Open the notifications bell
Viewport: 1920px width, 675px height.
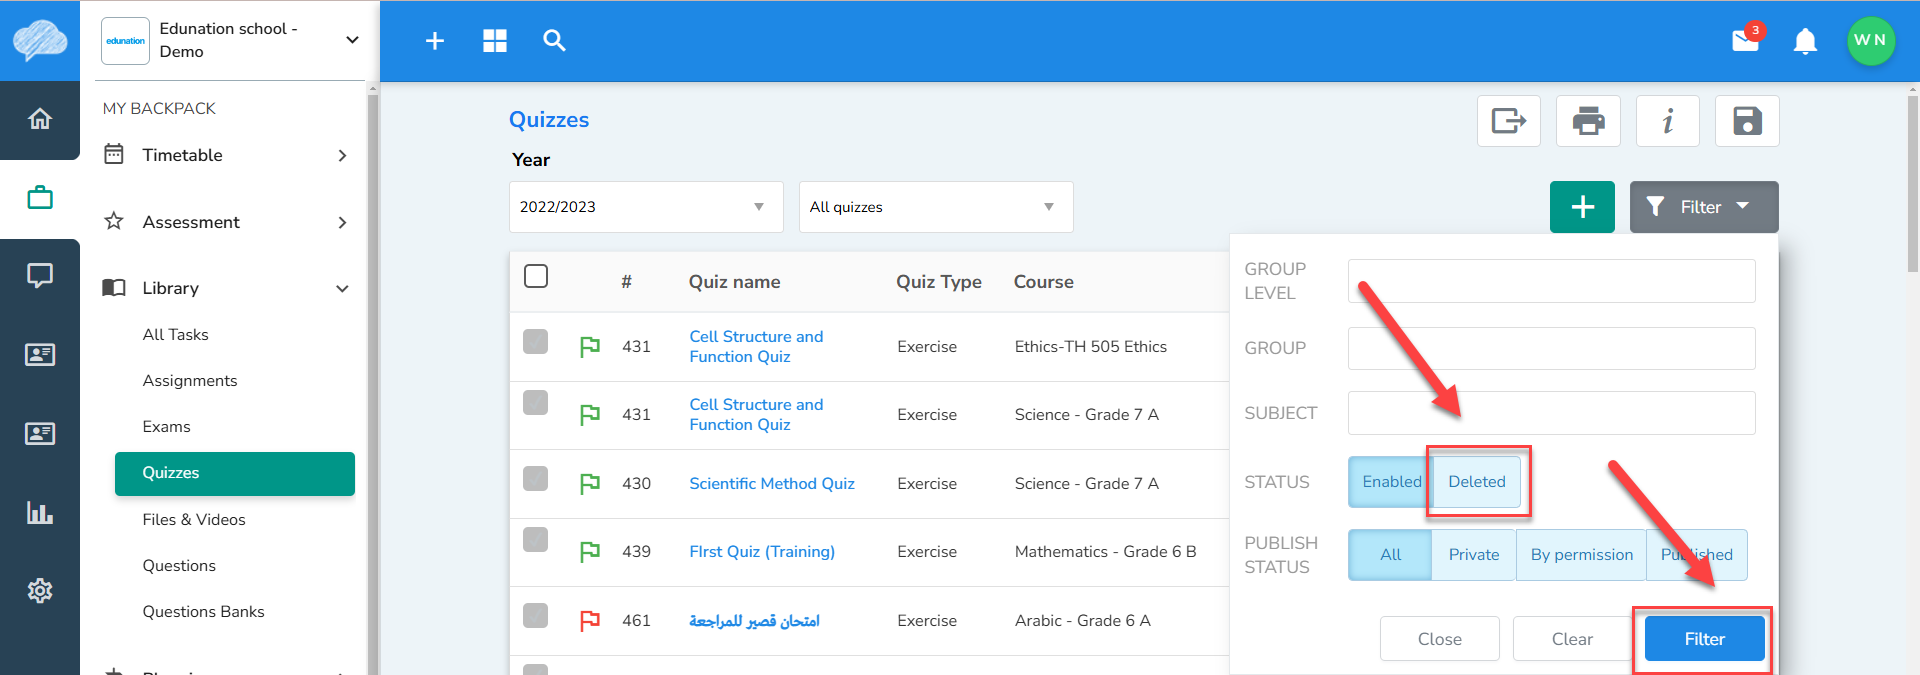tap(1805, 41)
